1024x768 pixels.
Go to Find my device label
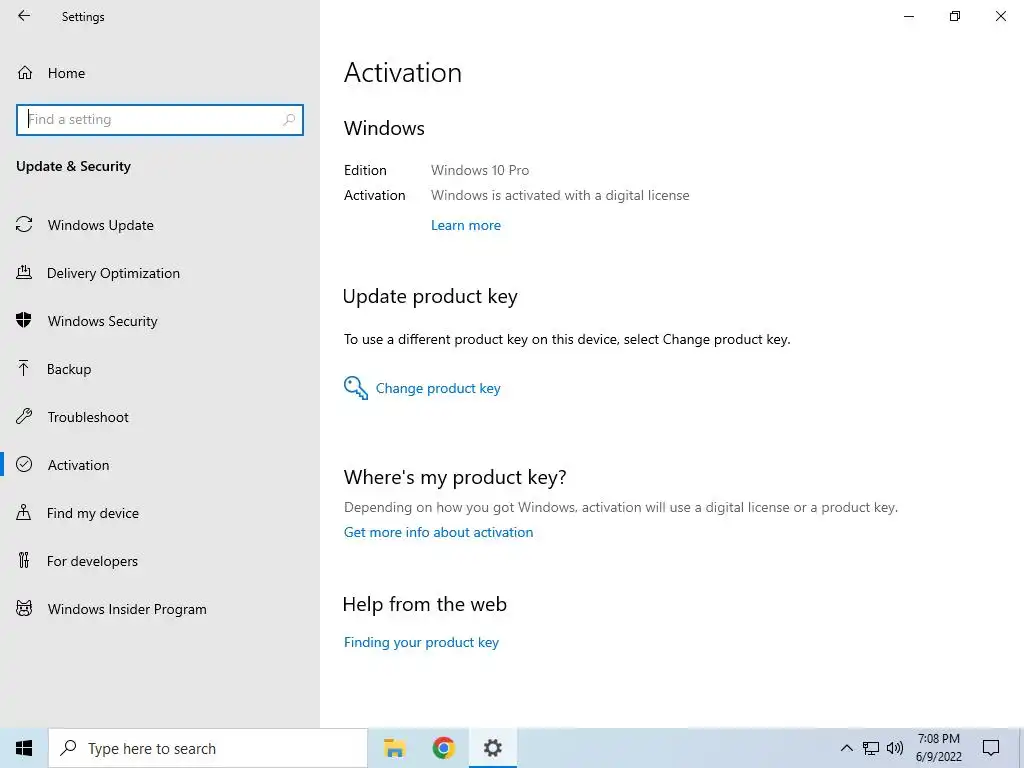(93, 513)
